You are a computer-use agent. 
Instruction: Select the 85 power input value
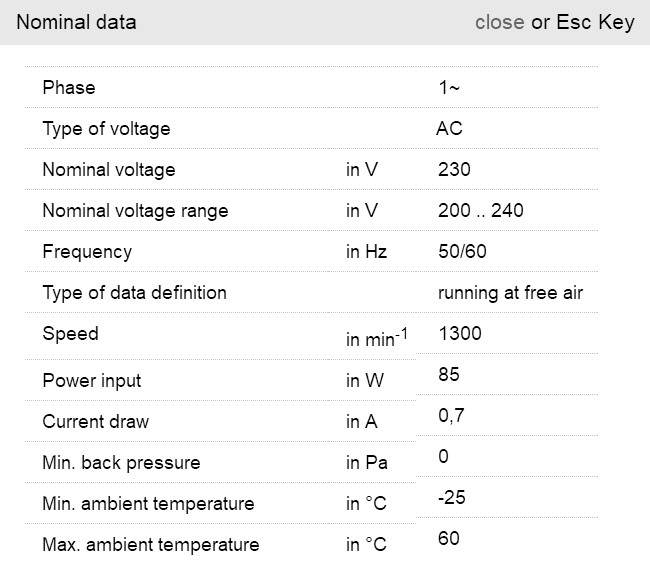(449, 375)
